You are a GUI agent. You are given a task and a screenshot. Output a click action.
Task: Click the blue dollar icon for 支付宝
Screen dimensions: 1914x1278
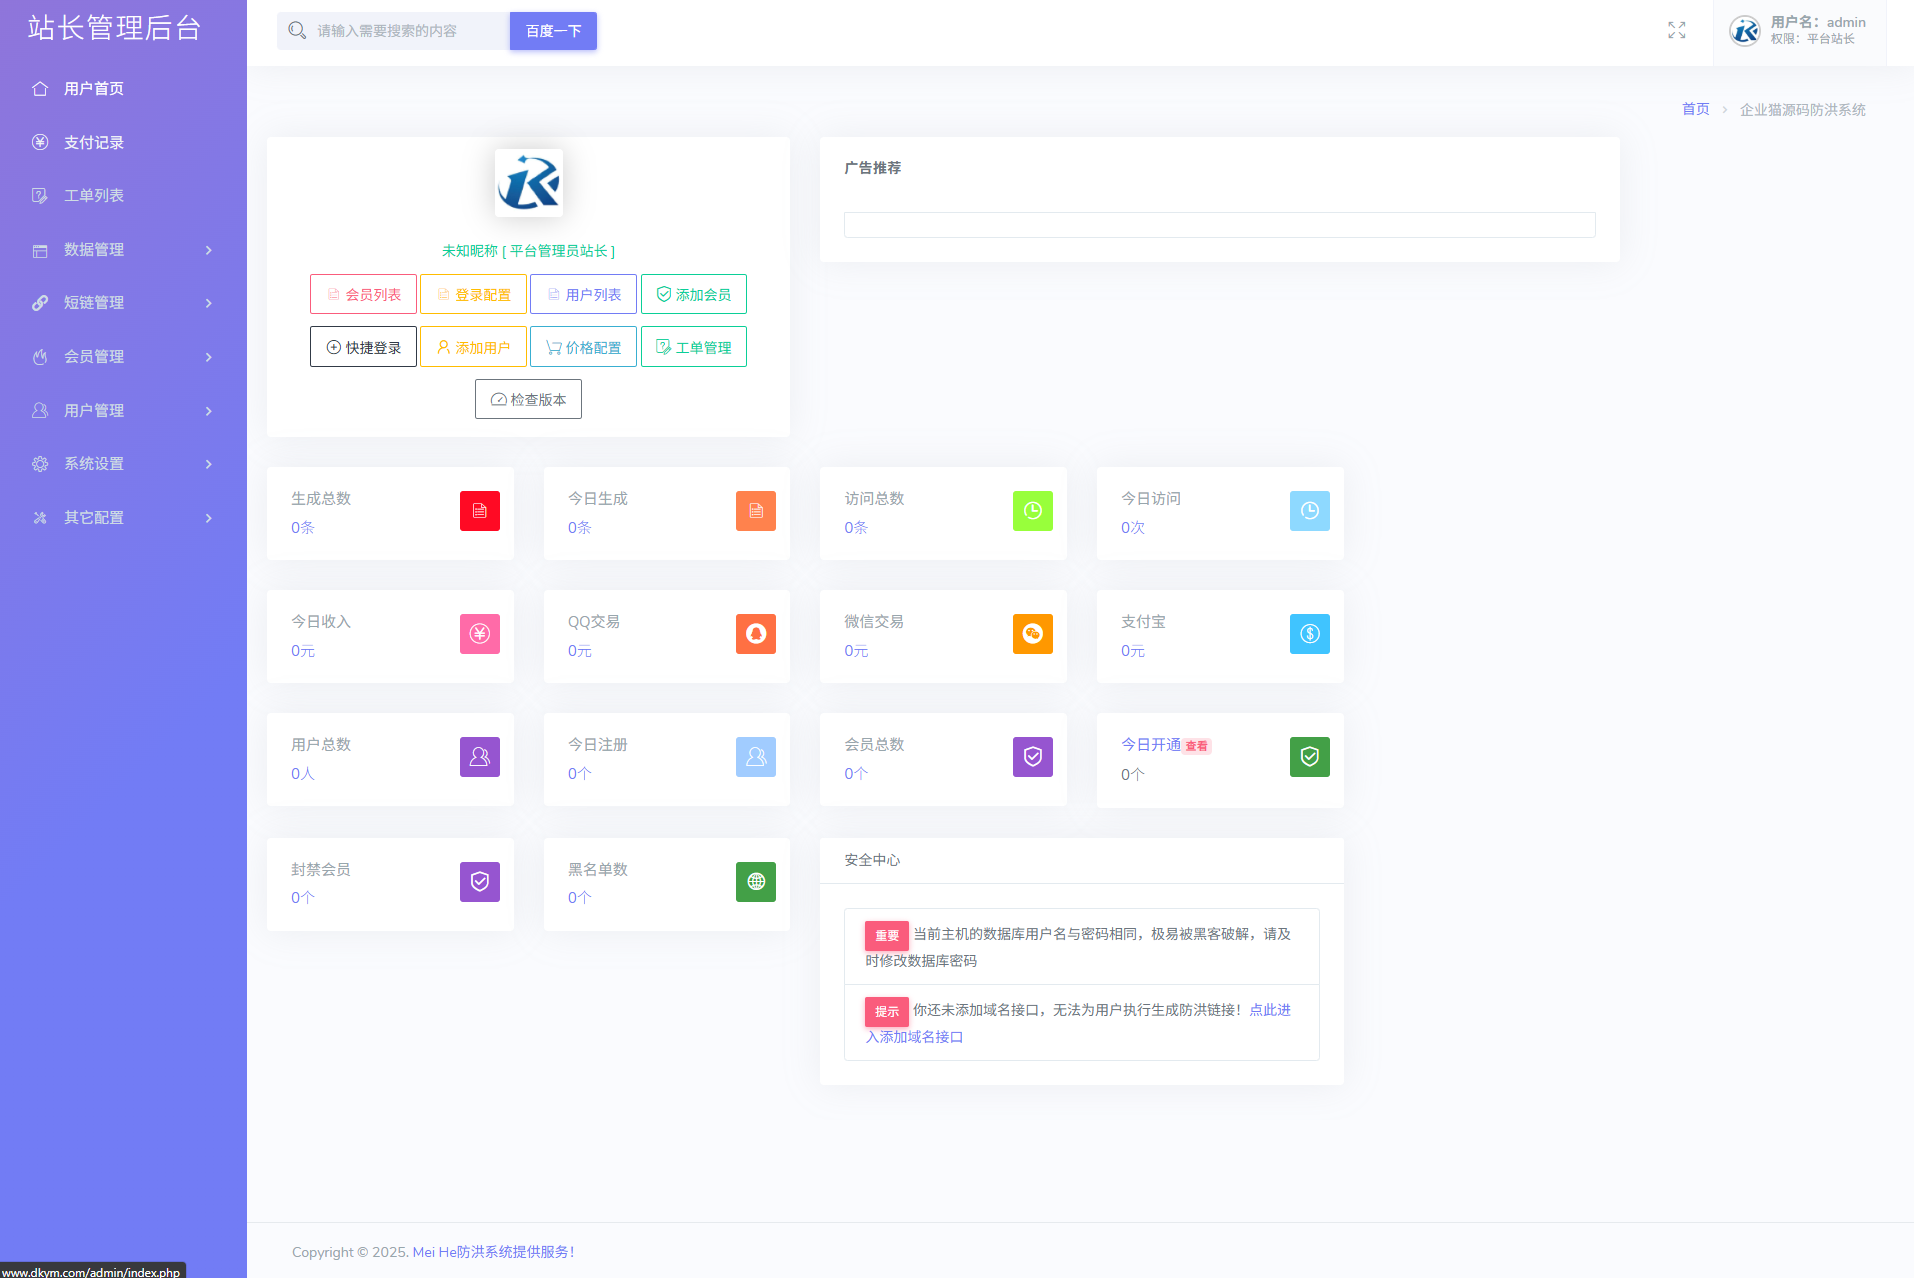(x=1309, y=634)
